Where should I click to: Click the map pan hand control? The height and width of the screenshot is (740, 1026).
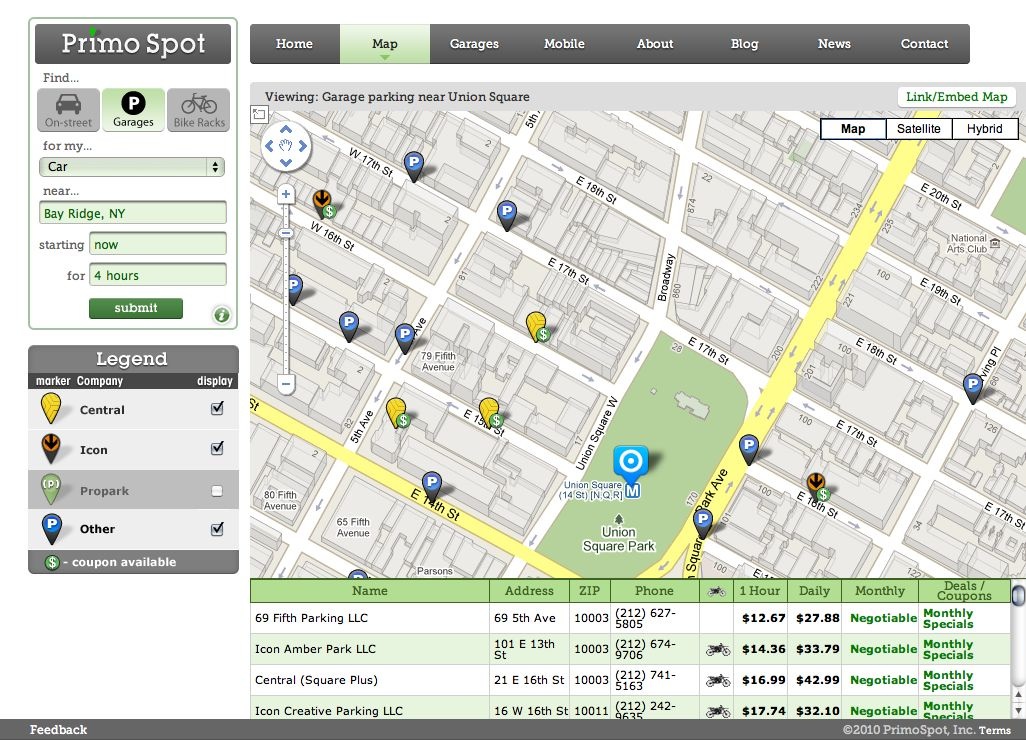point(286,146)
